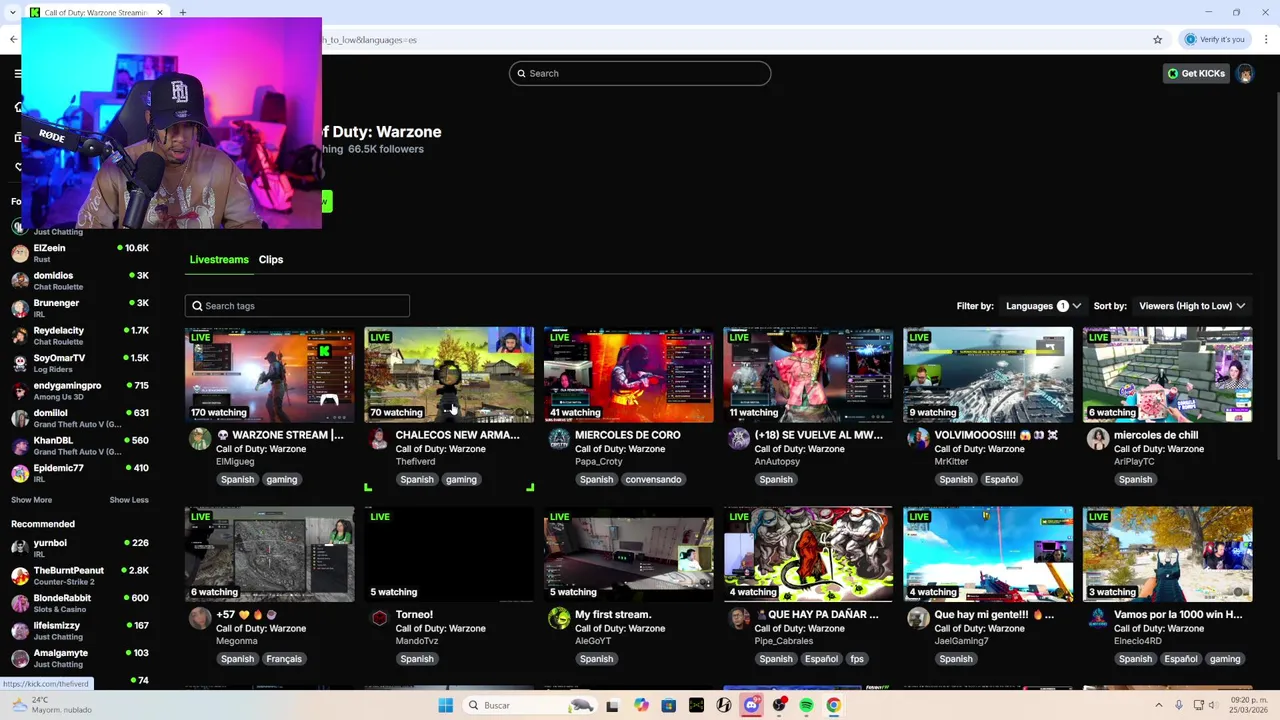
Task: Open a new Chrome tab with the plus
Action: coord(183,12)
